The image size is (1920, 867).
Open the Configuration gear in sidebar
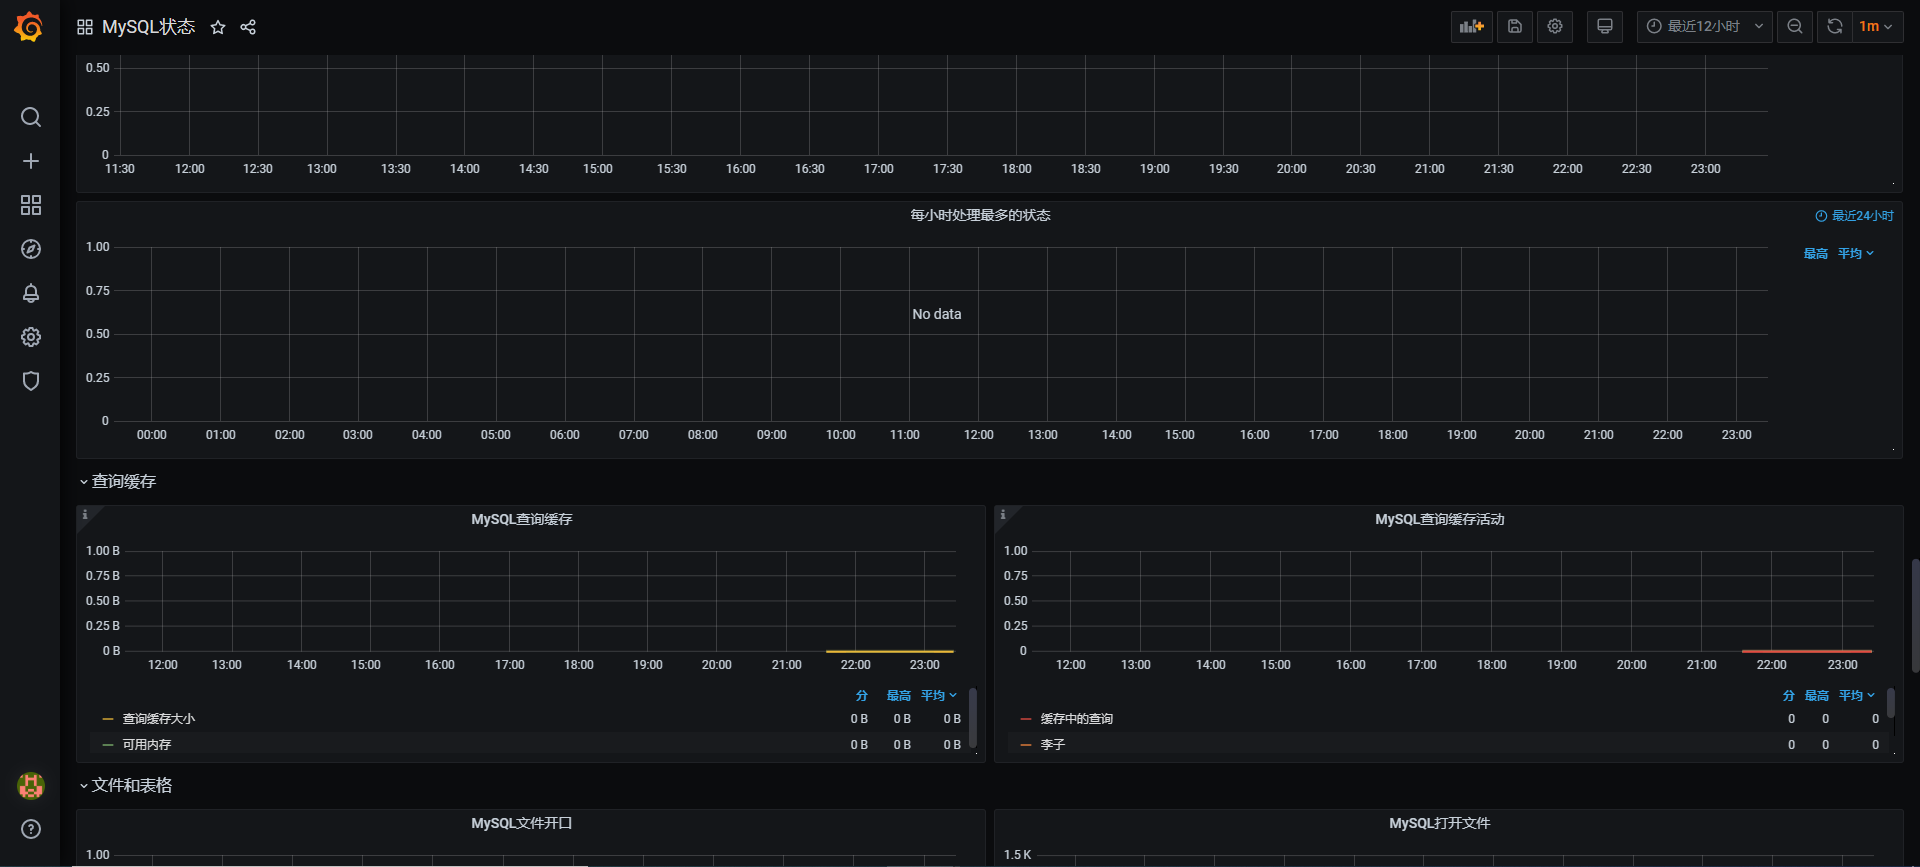31,337
